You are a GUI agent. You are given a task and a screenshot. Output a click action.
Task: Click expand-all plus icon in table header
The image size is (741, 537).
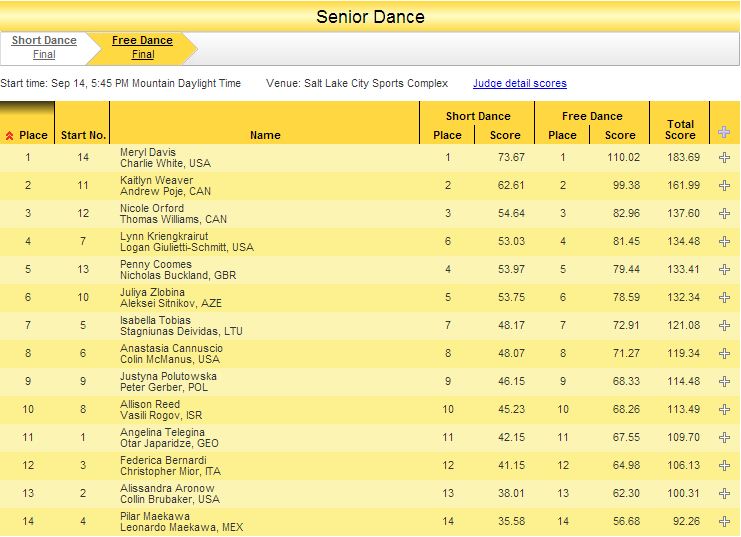click(724, 132)
